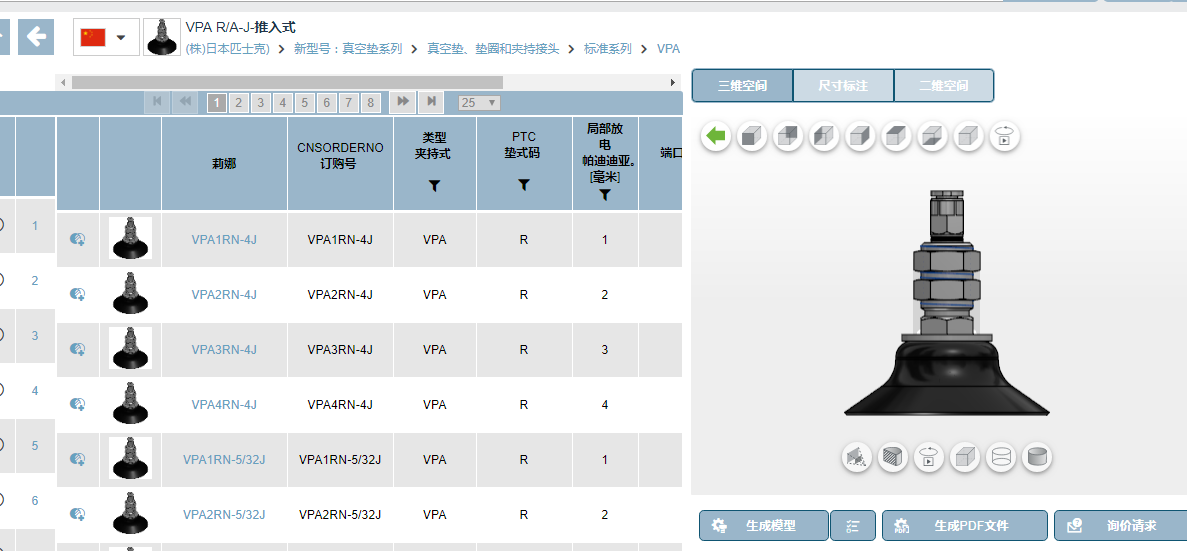Click the exploded view icon below model
Viewport: 1187px width, 551px height.
tap(857, 457)
